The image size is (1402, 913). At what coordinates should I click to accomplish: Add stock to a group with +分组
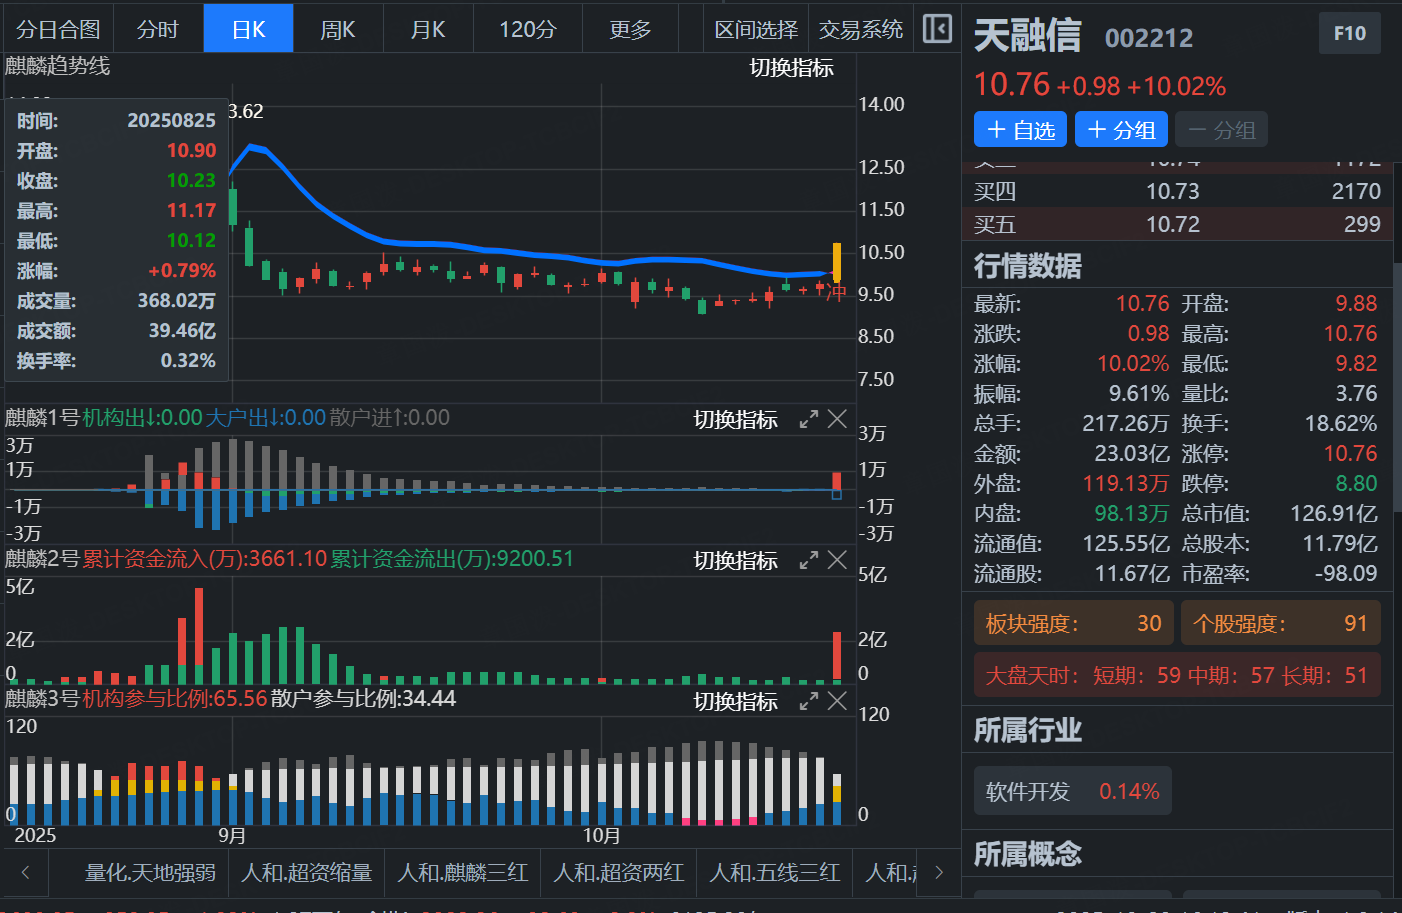1121,130
